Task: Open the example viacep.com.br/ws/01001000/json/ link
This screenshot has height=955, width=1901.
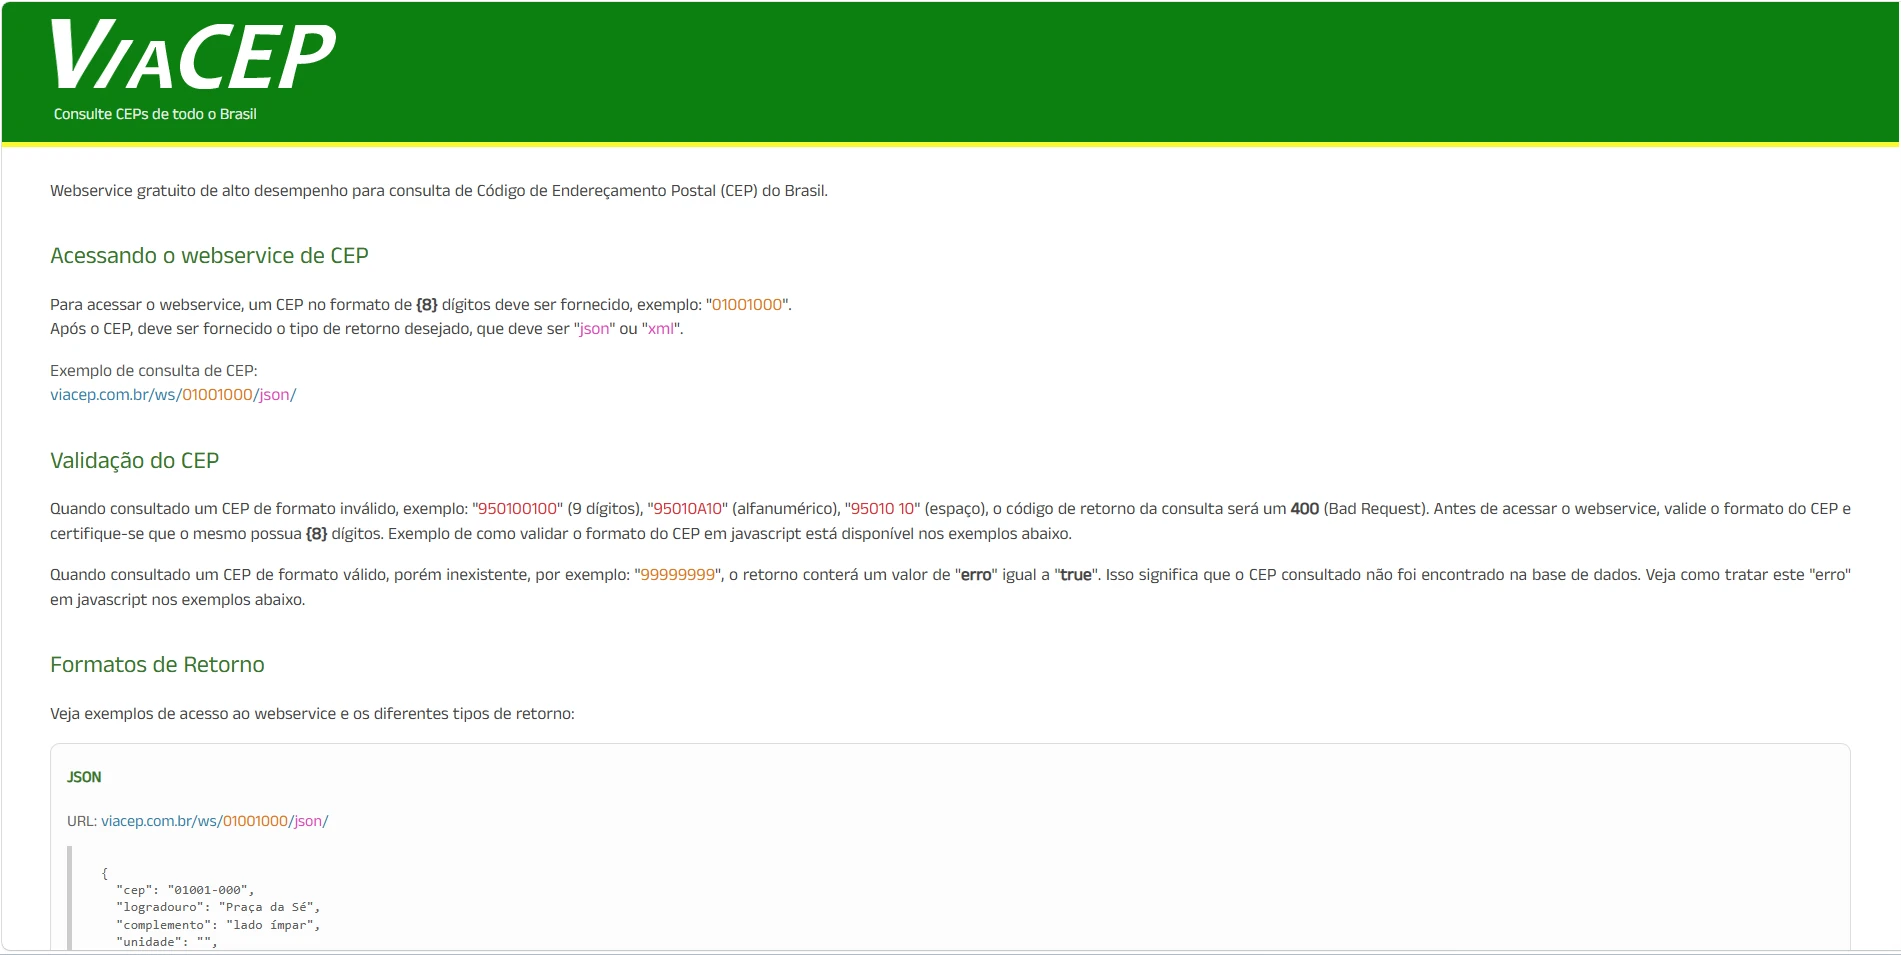Action: coord(173,395)
